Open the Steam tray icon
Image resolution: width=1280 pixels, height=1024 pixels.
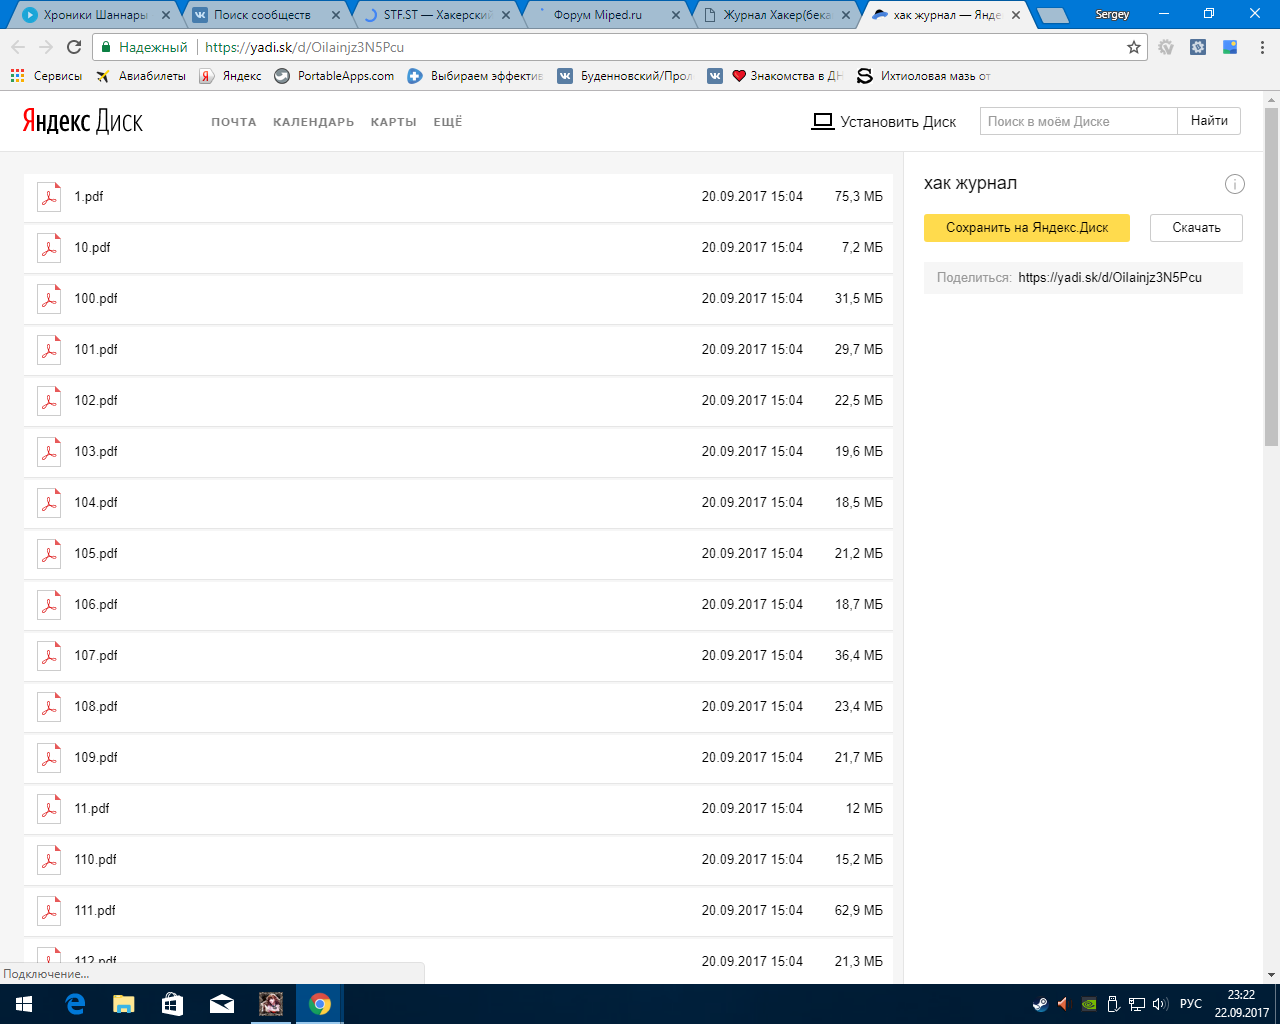coord(1041,1004)
